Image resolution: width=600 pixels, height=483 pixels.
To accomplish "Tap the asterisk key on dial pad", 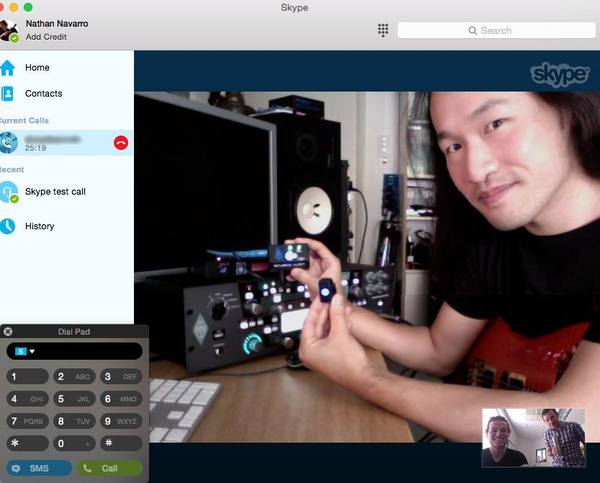I will click(28, 443).
